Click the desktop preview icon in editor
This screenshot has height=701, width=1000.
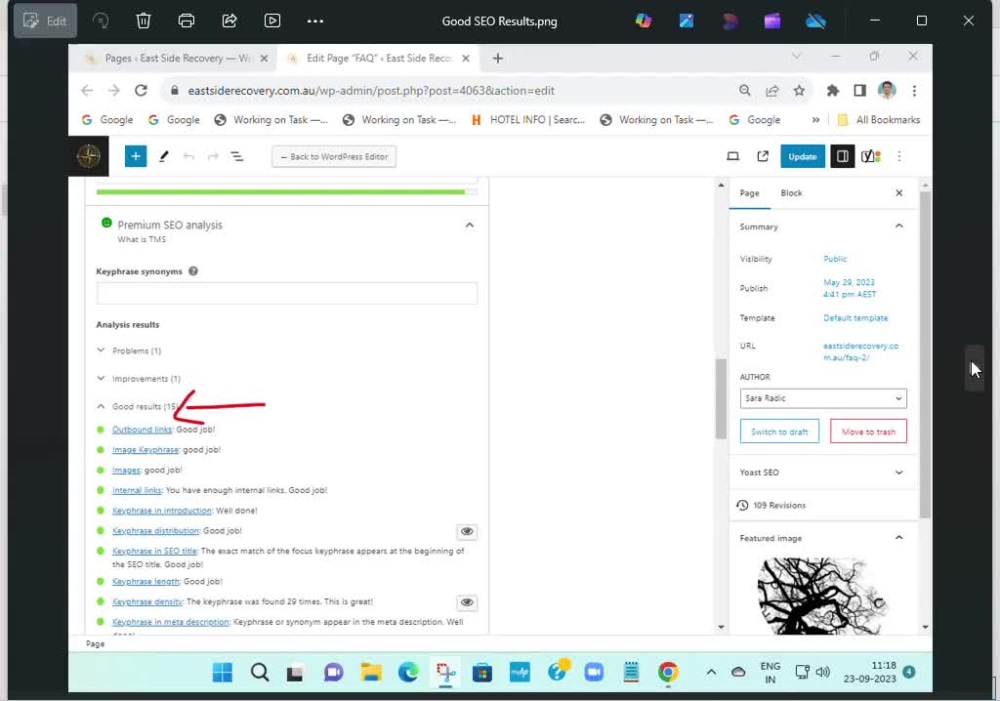pyautogui.click(x=733, y=156)
